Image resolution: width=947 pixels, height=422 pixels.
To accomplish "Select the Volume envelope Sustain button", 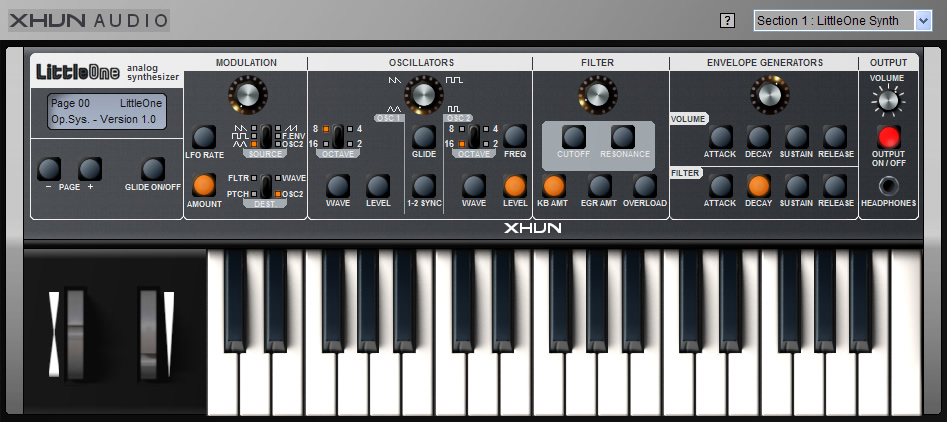I will tap(797, 138).
